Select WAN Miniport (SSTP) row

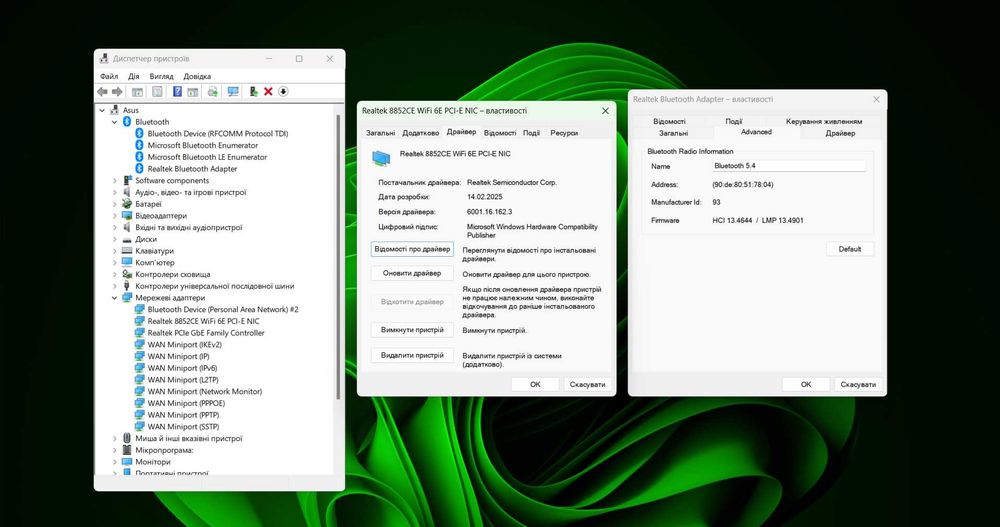(183, 427)
